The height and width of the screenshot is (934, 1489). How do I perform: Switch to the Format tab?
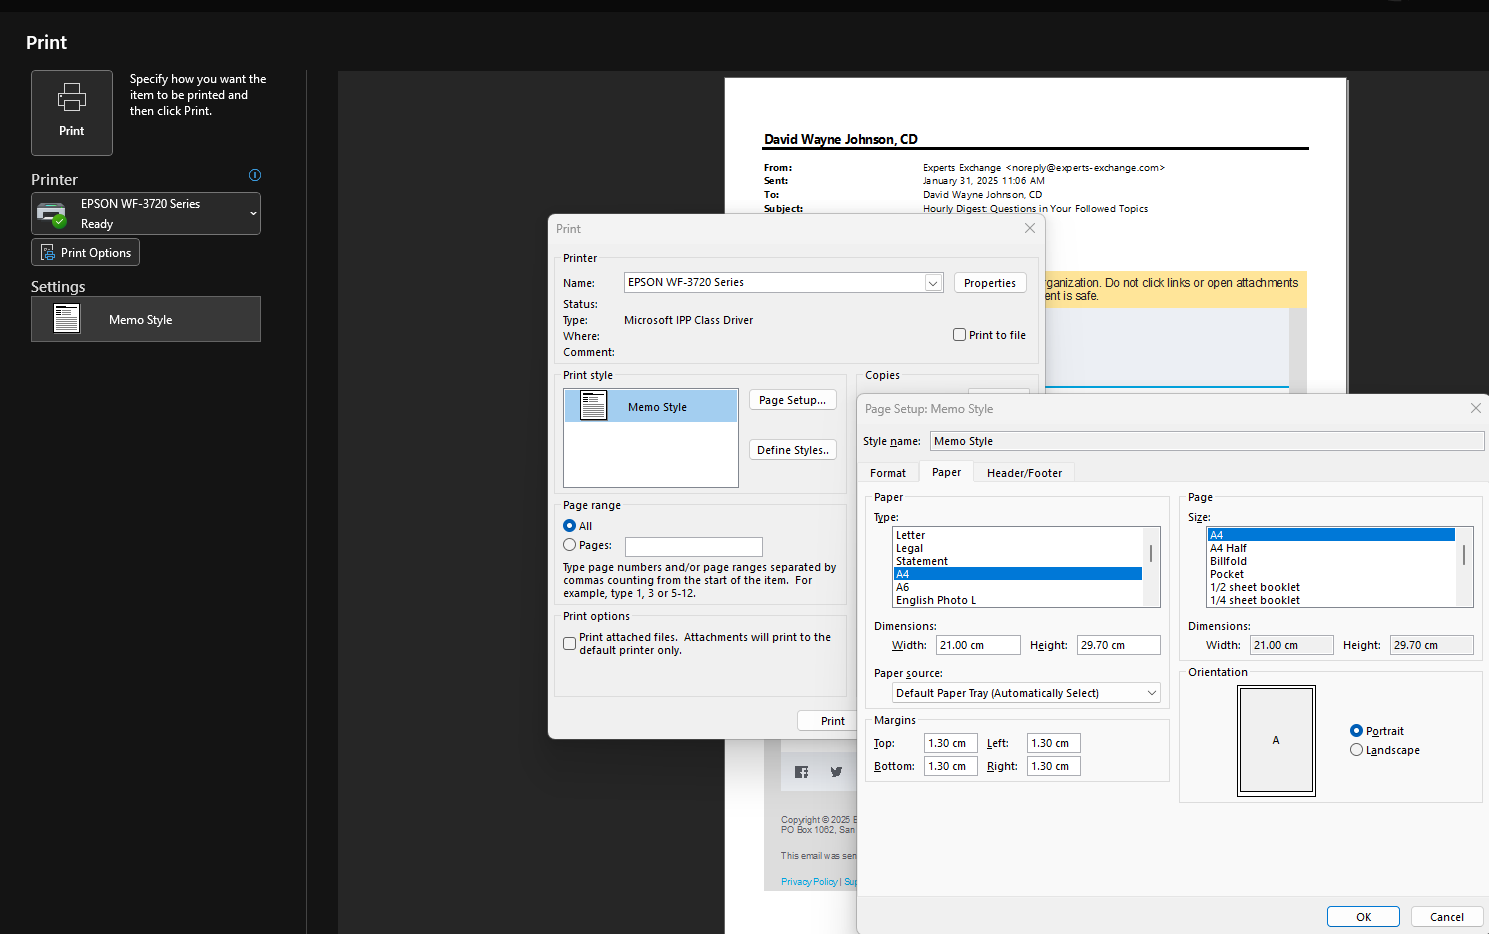[x=888, y=471]
